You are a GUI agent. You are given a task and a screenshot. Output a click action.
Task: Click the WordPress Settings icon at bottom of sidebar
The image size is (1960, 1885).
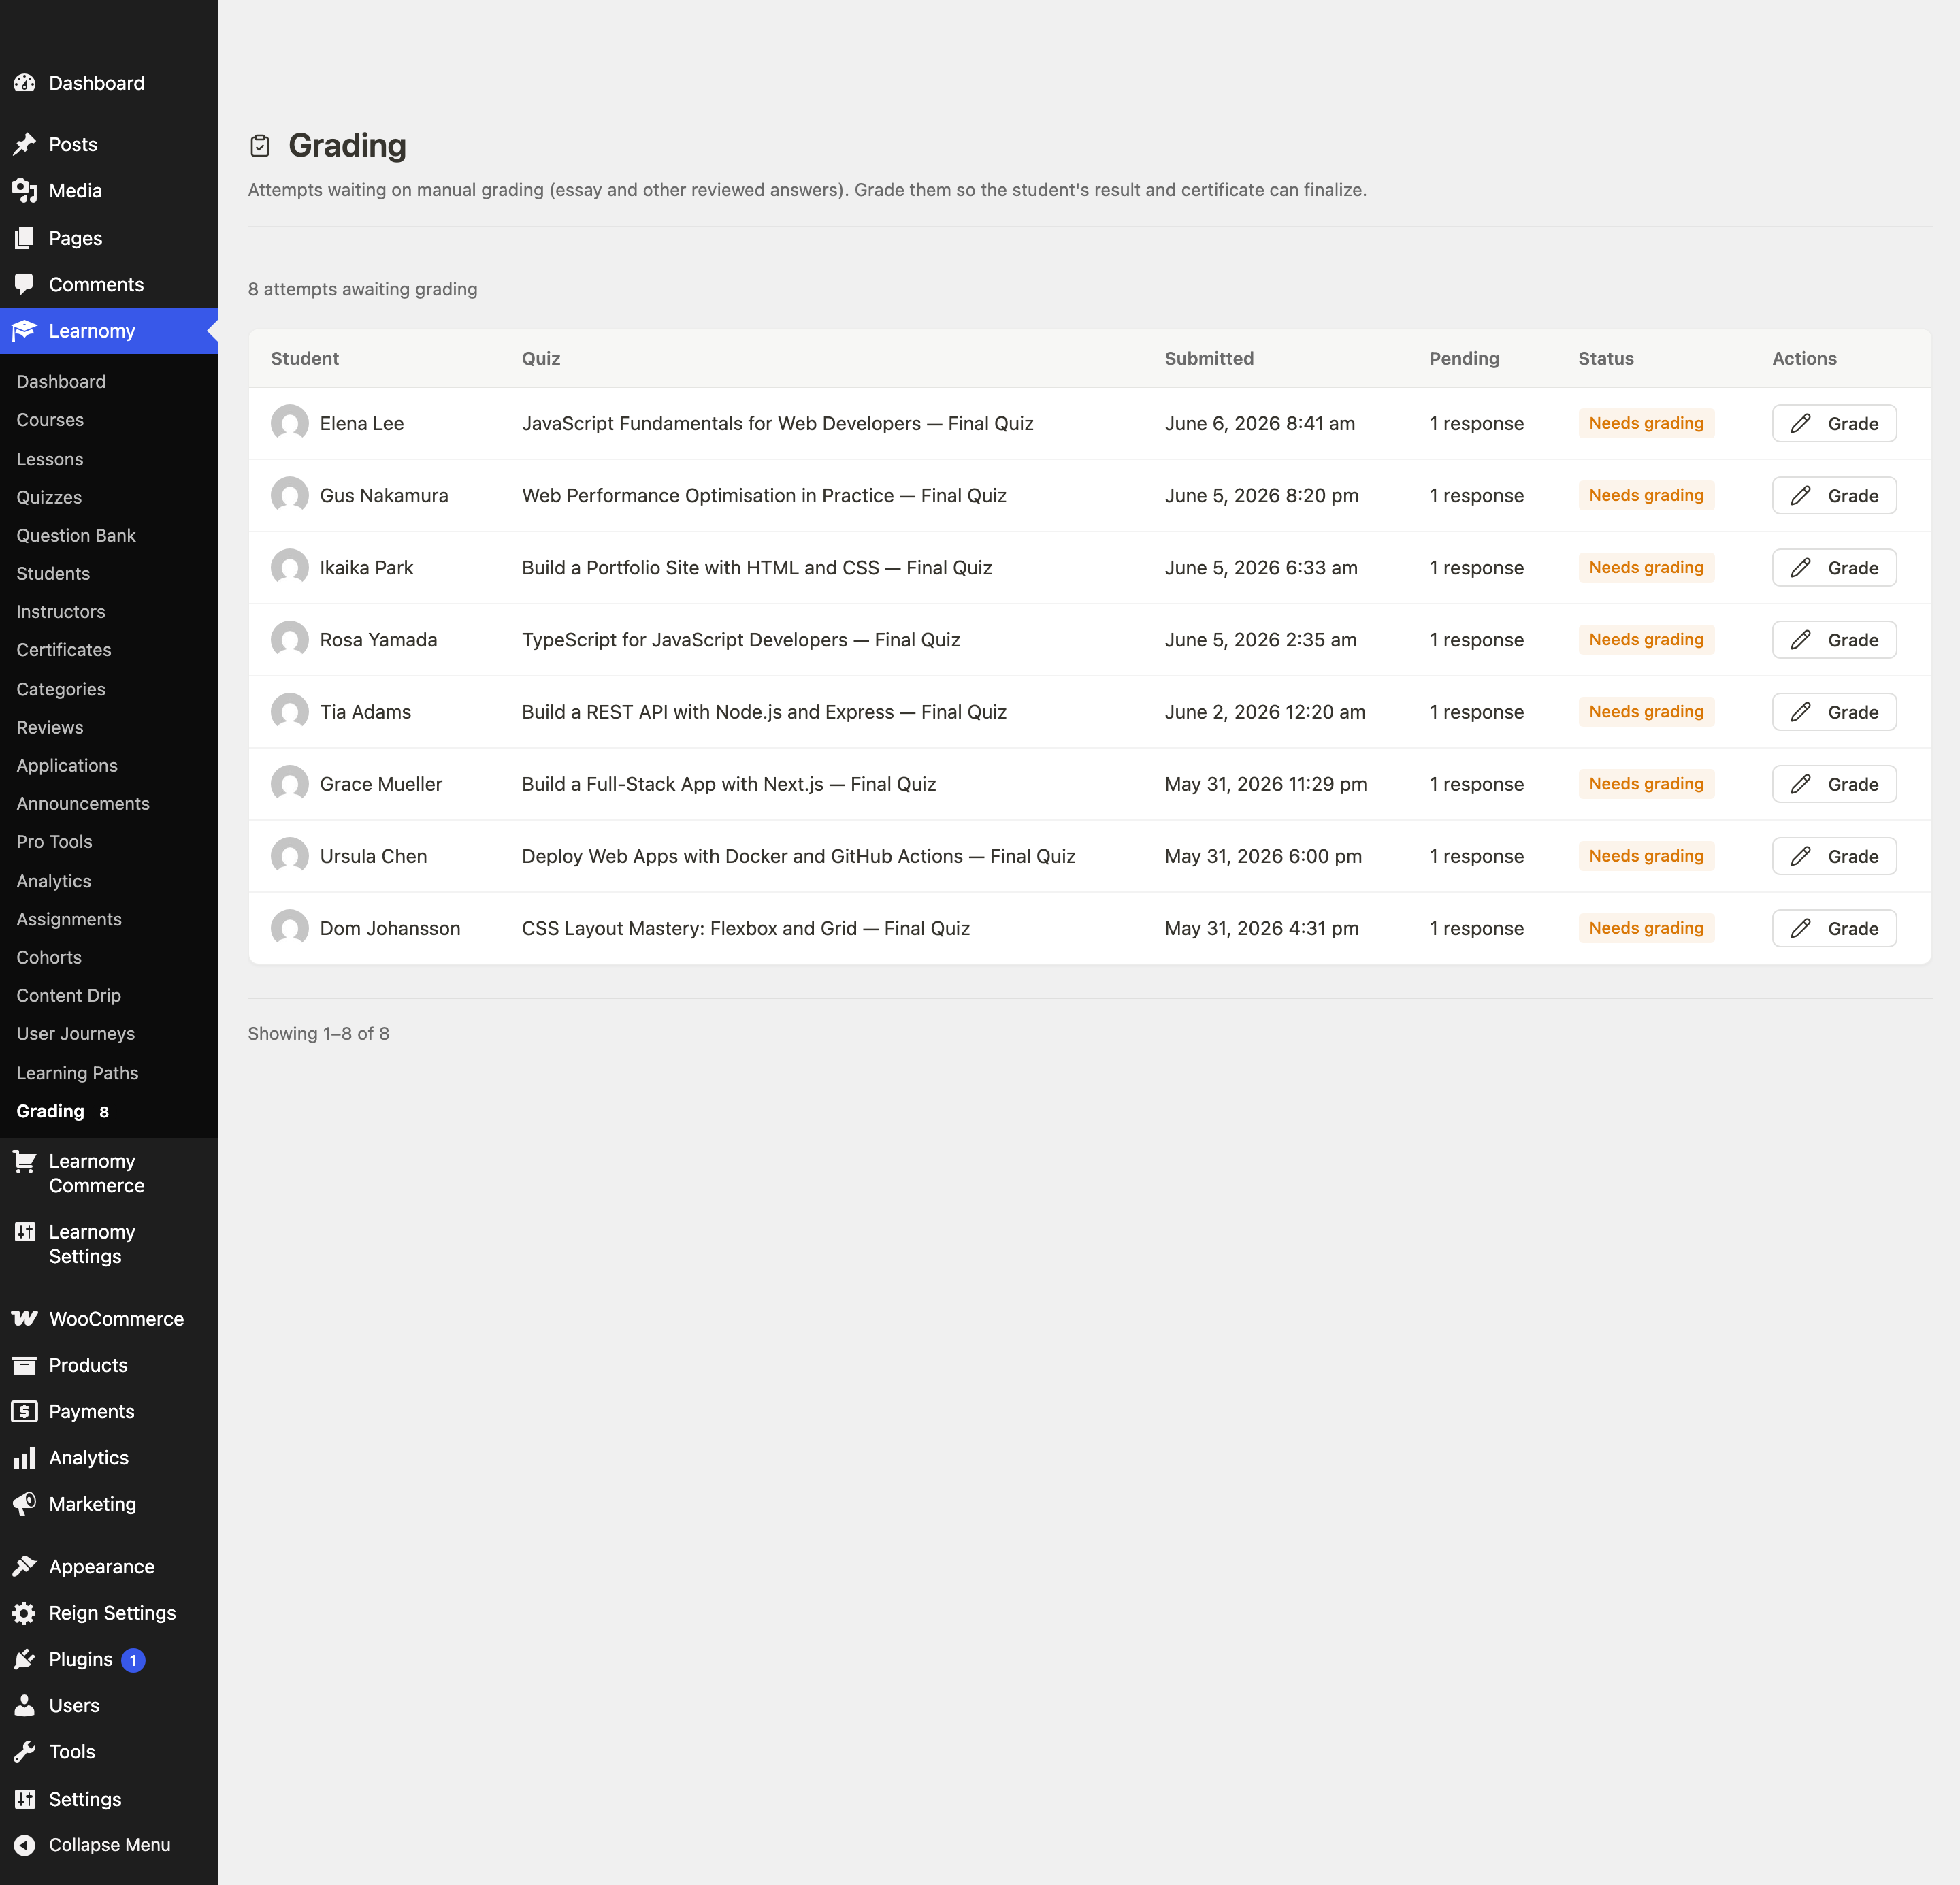[25, 1799]
